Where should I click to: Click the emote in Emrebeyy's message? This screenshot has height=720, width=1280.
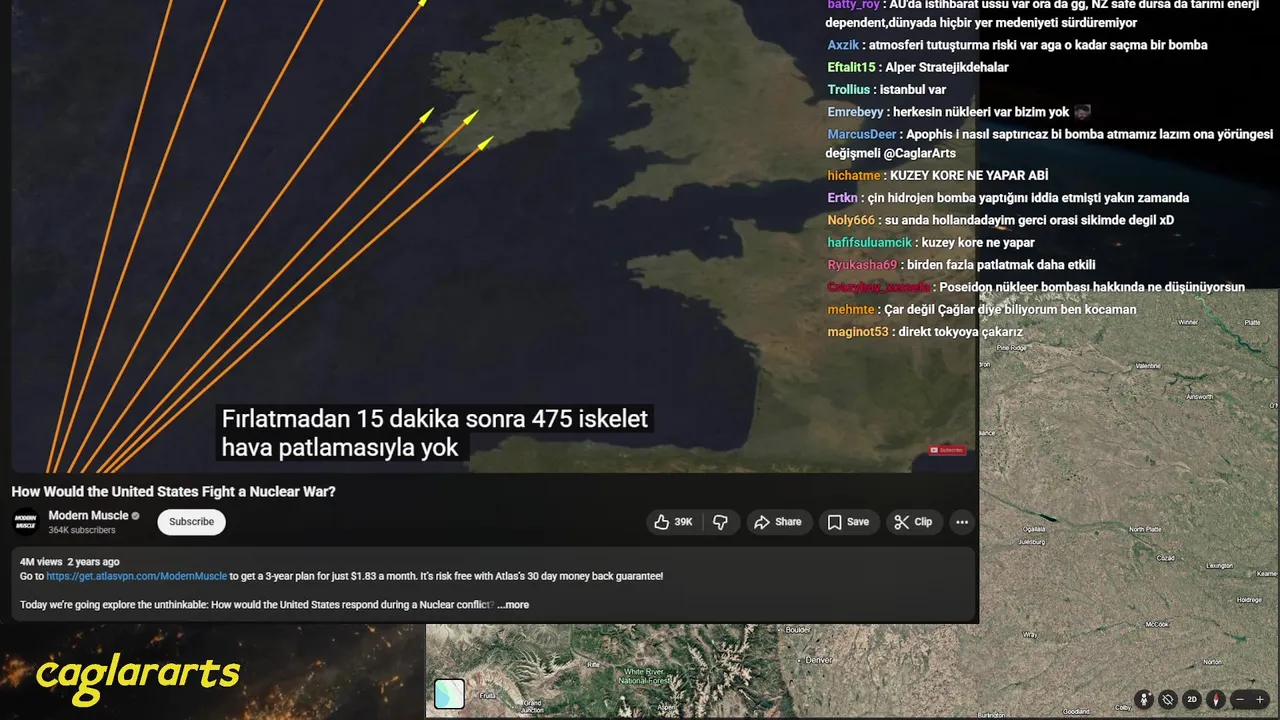click(x=1082, y=112)
